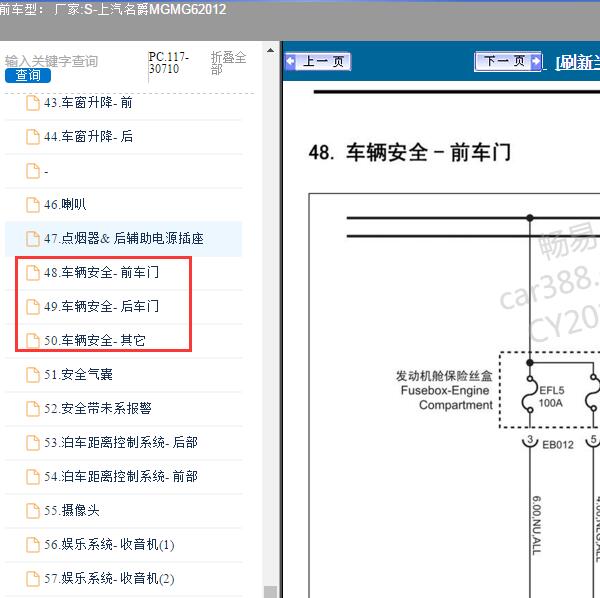
Task: Click the EB012 connector label
Action: [x=558, y=445]
